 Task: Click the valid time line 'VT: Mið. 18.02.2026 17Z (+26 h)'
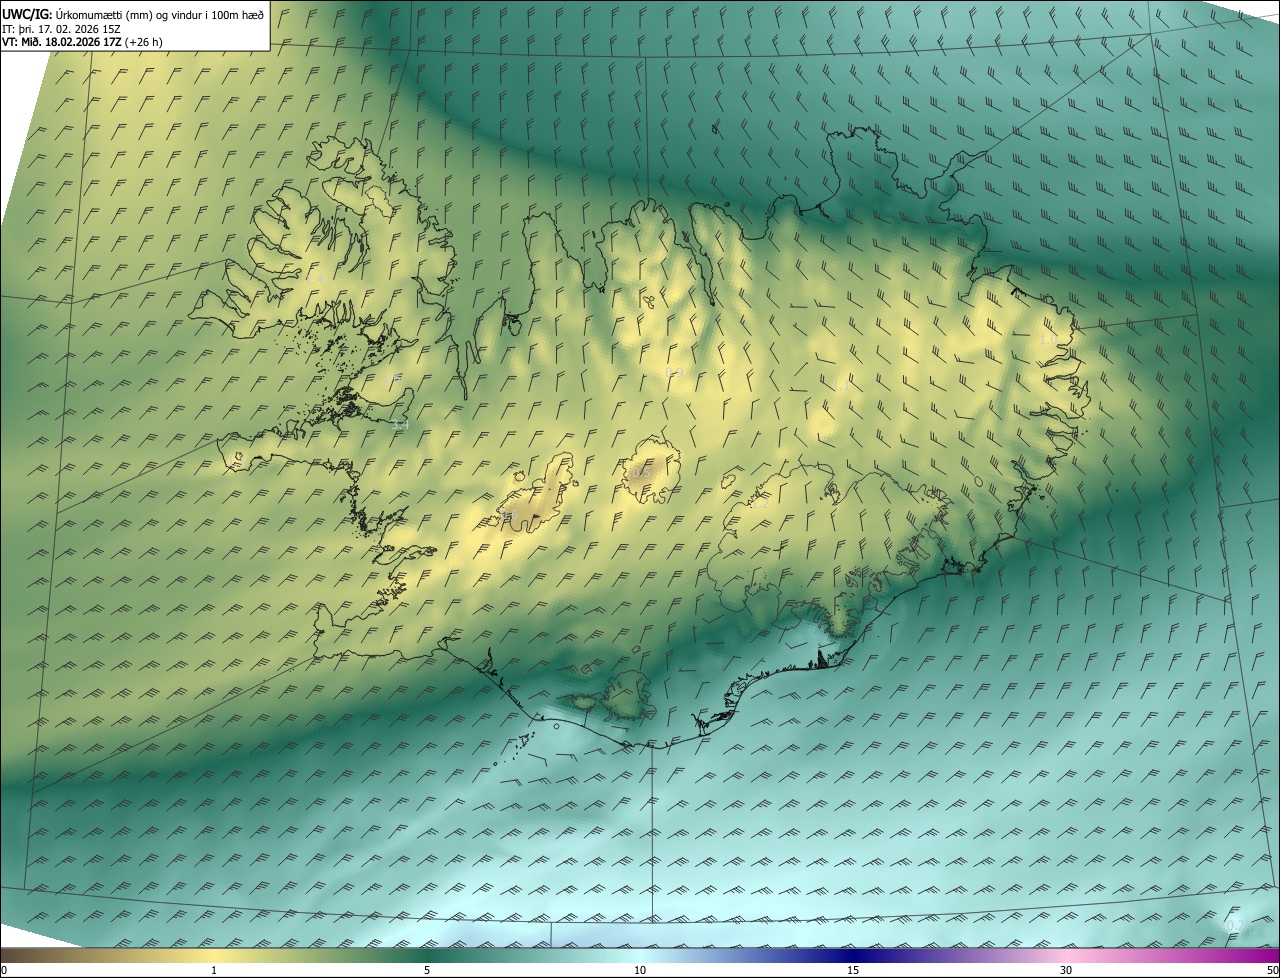point(83,42)
